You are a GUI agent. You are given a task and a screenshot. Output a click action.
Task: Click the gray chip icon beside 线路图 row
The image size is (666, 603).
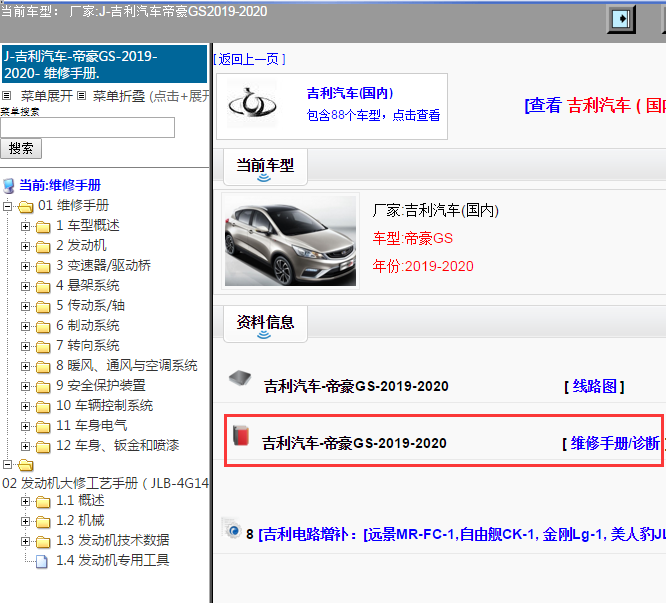click(x=240, y=377)
